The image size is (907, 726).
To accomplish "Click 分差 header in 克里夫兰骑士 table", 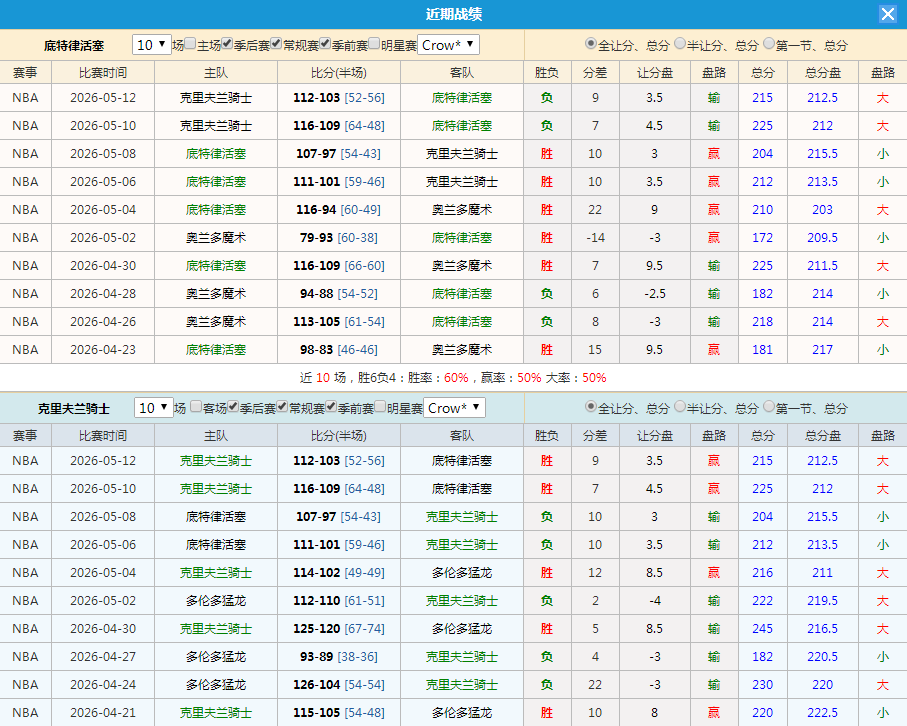I will coord(595,436).
